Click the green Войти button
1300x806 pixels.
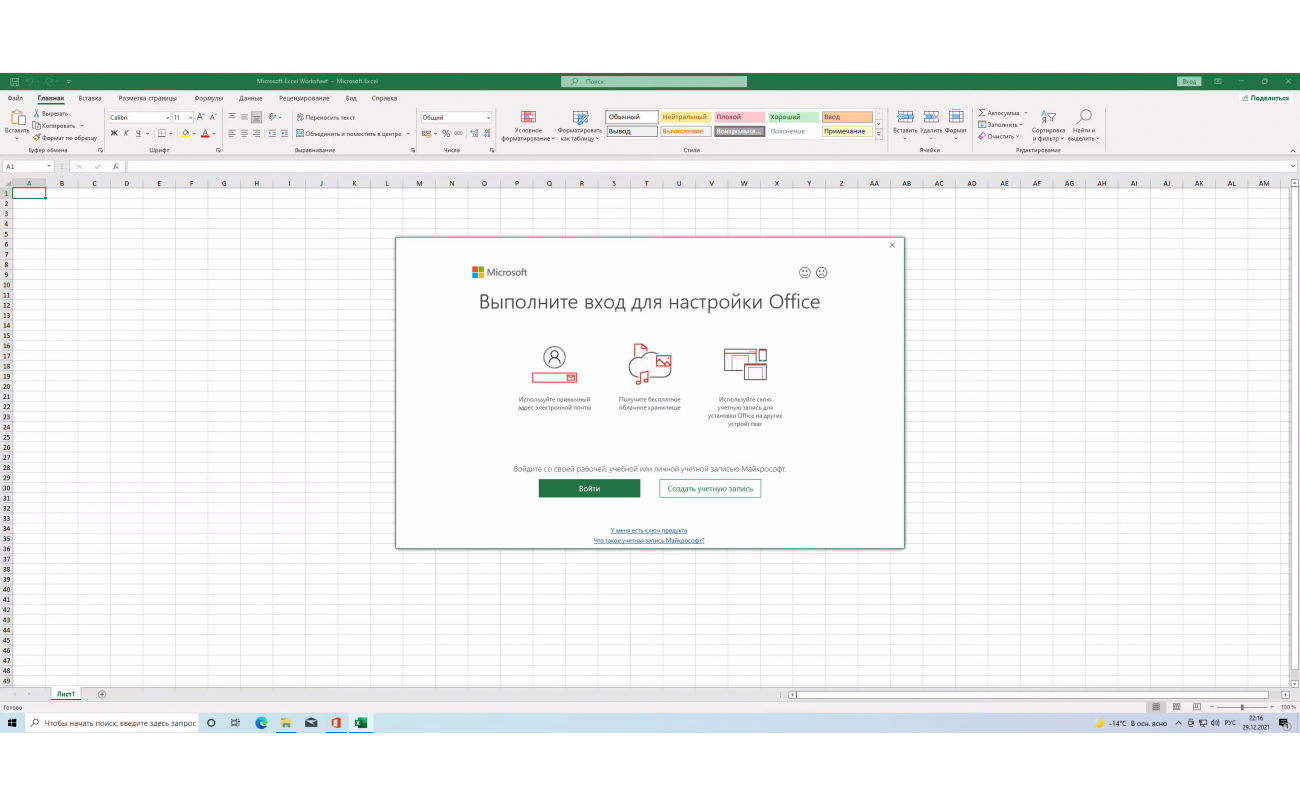[x=589, y=488]
